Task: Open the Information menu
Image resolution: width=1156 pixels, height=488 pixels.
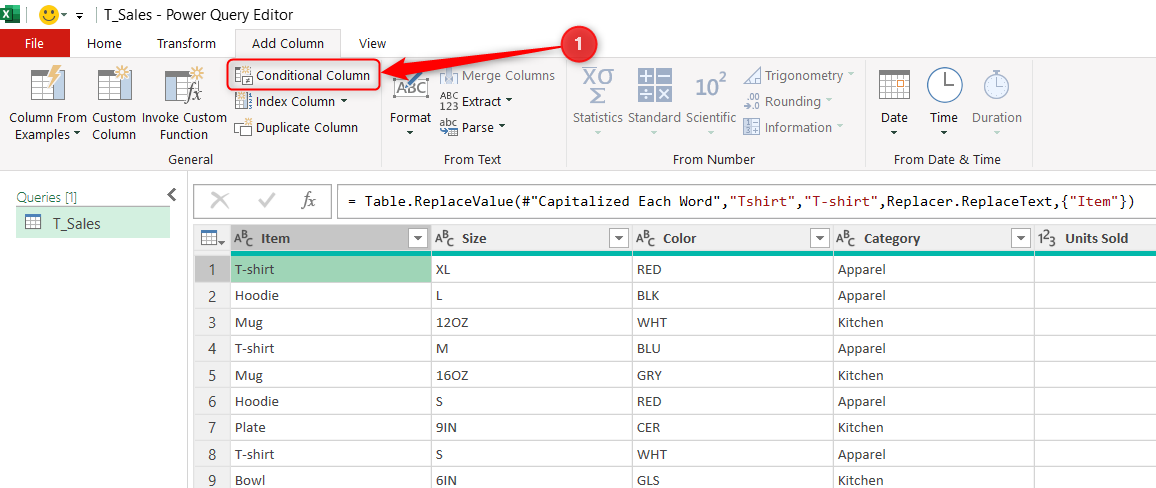Action: click(793, 128)
